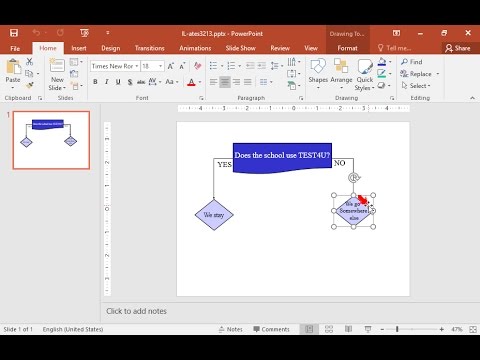
Task: Click the Save icon in the title bar
Action: coord(14,33)
